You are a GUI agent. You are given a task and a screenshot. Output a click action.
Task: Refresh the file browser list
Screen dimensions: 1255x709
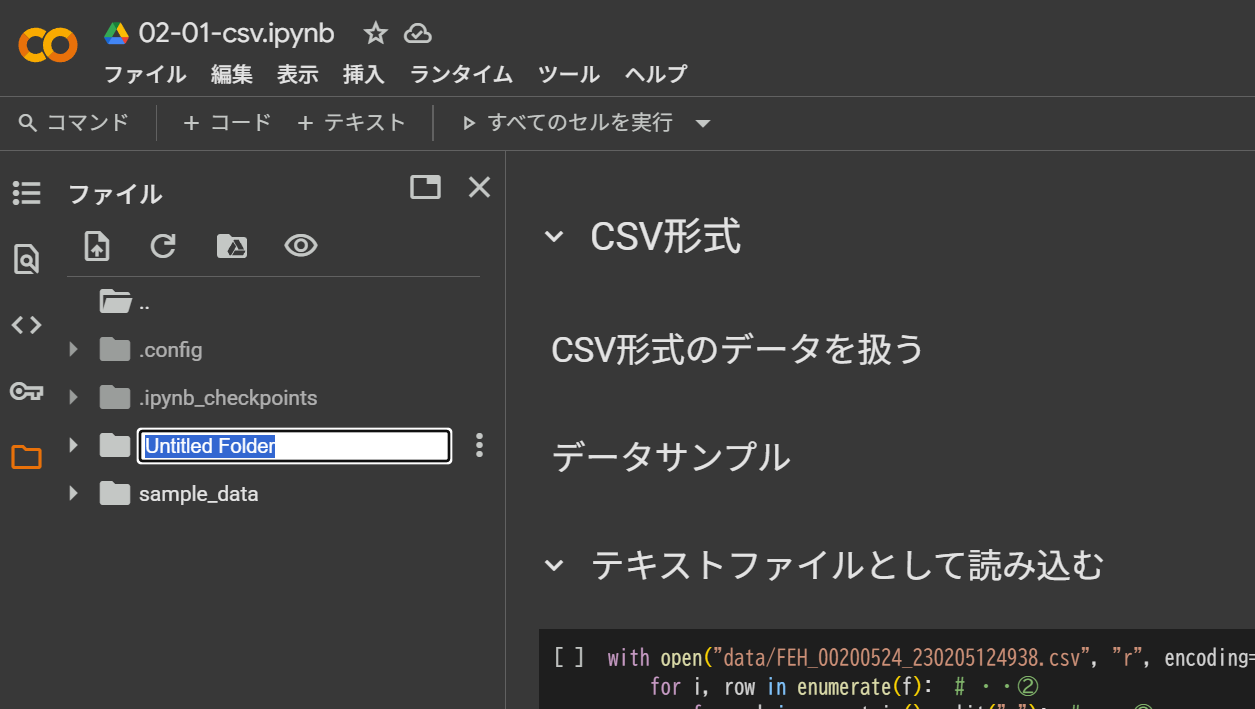163,246
